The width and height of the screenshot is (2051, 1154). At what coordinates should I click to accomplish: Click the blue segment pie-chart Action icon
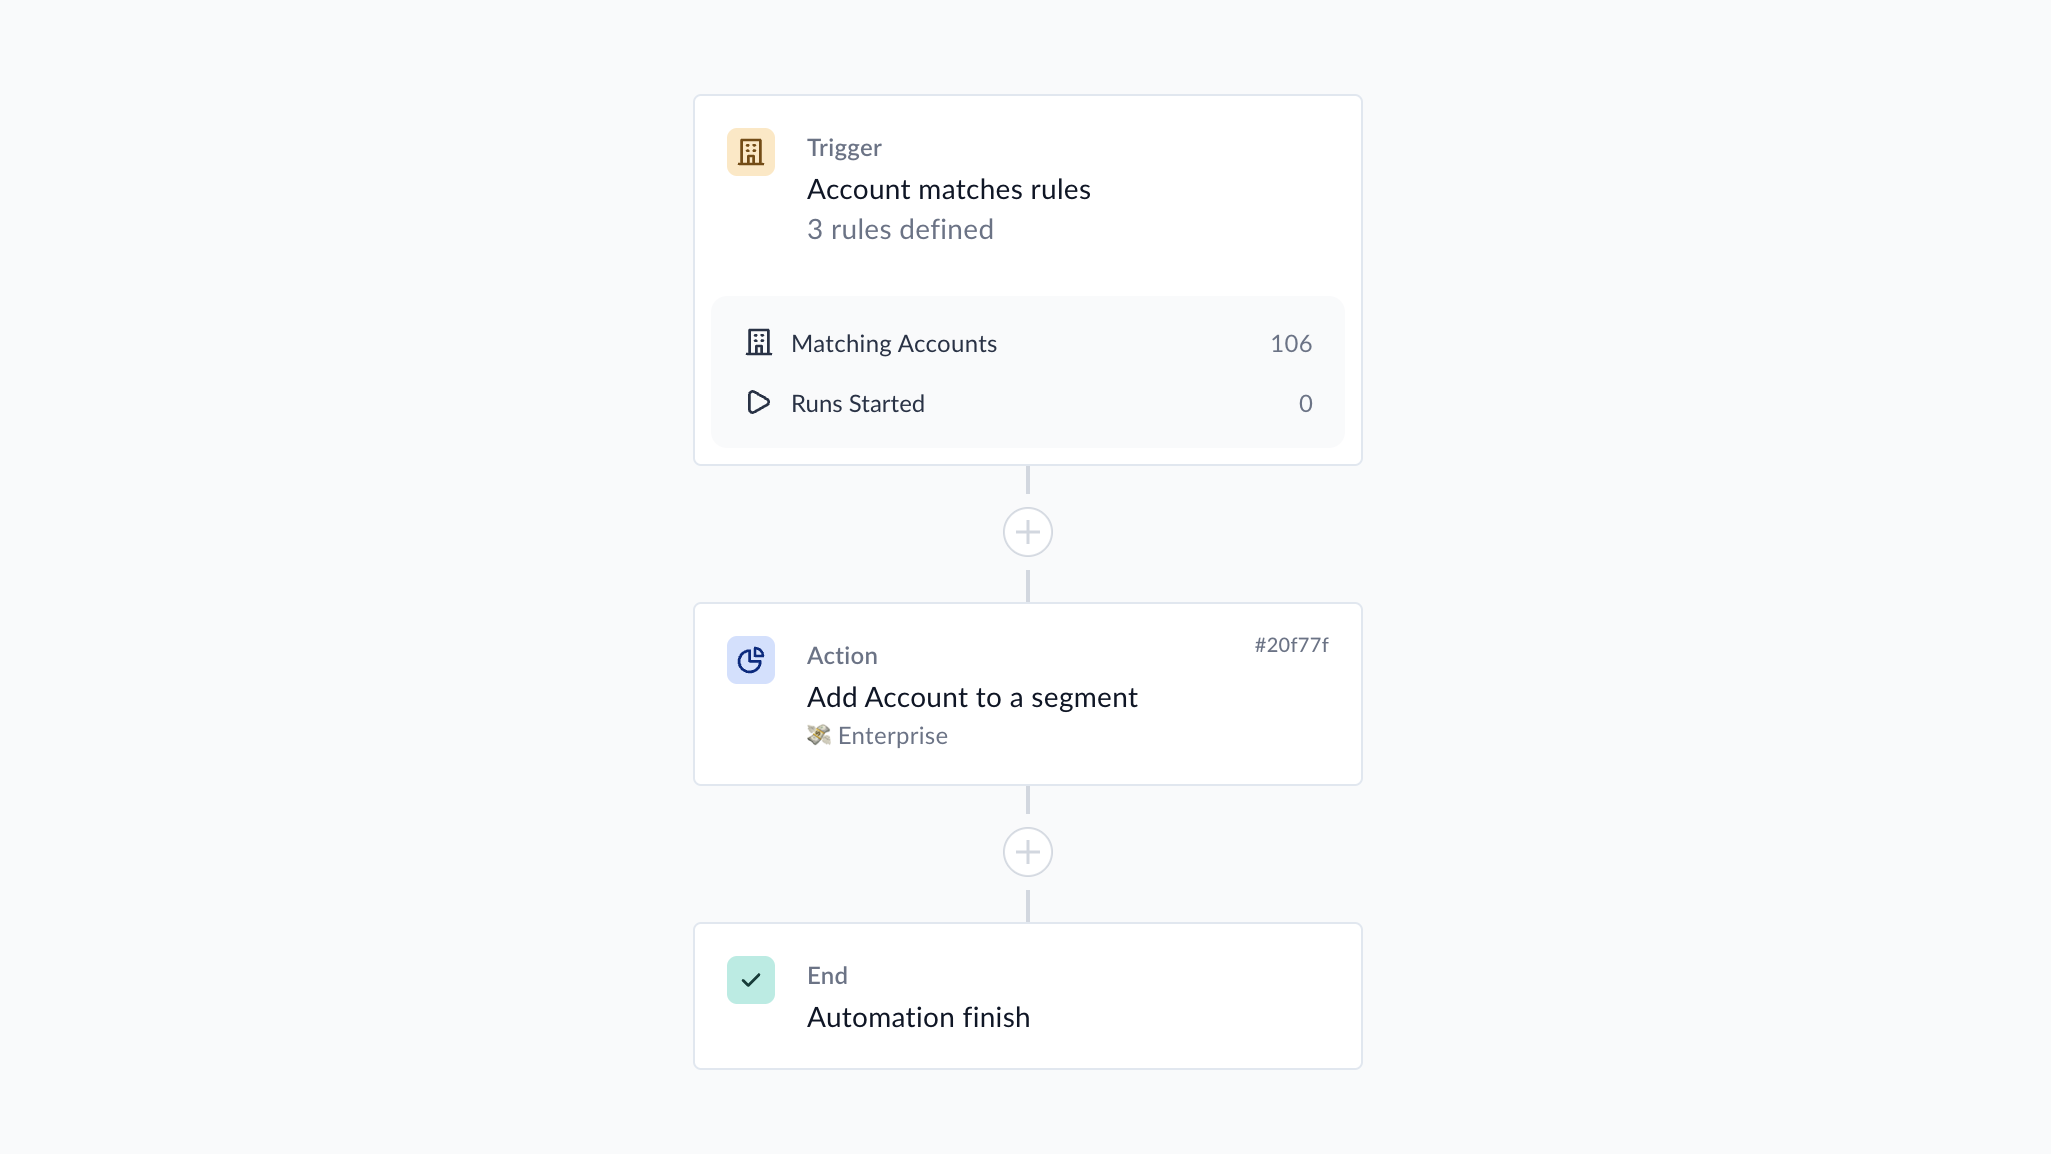click(750, 660)
